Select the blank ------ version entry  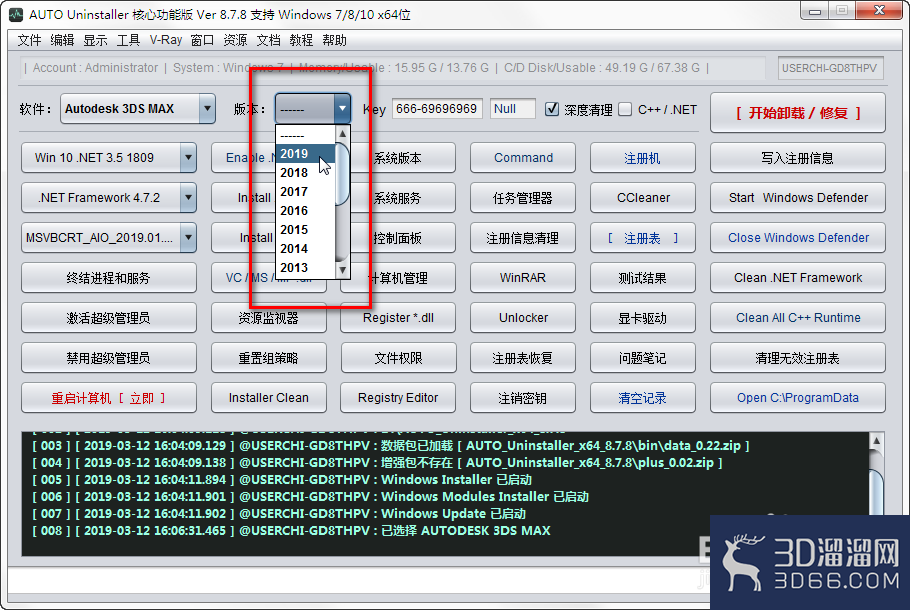click(x=306, y=135)
